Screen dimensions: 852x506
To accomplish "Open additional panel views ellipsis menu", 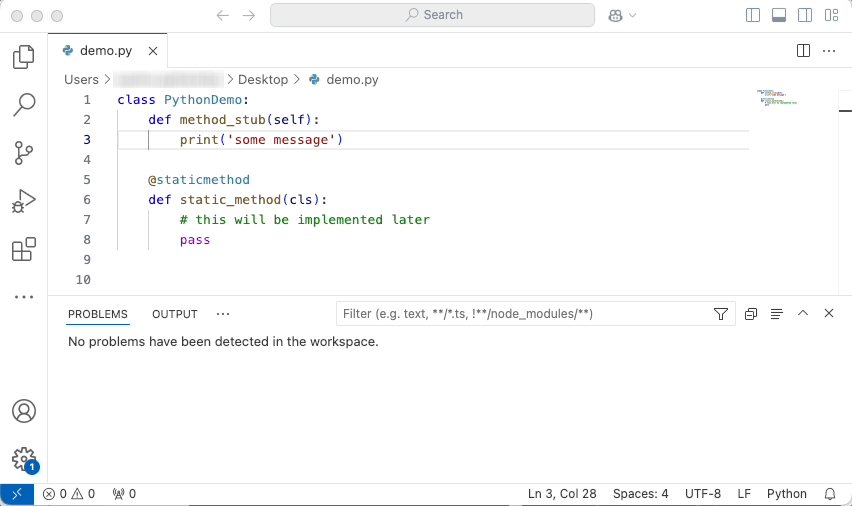I will click(223, 314).
